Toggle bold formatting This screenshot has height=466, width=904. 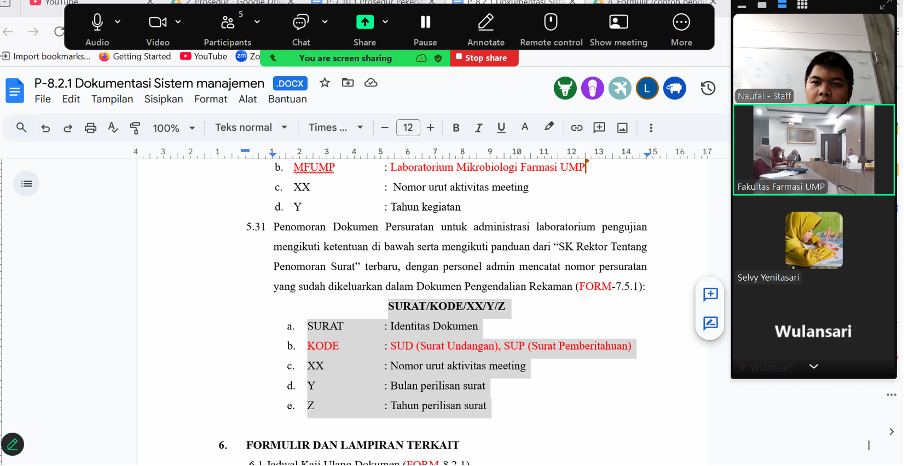pyautogui.click(x=456, y=128)
